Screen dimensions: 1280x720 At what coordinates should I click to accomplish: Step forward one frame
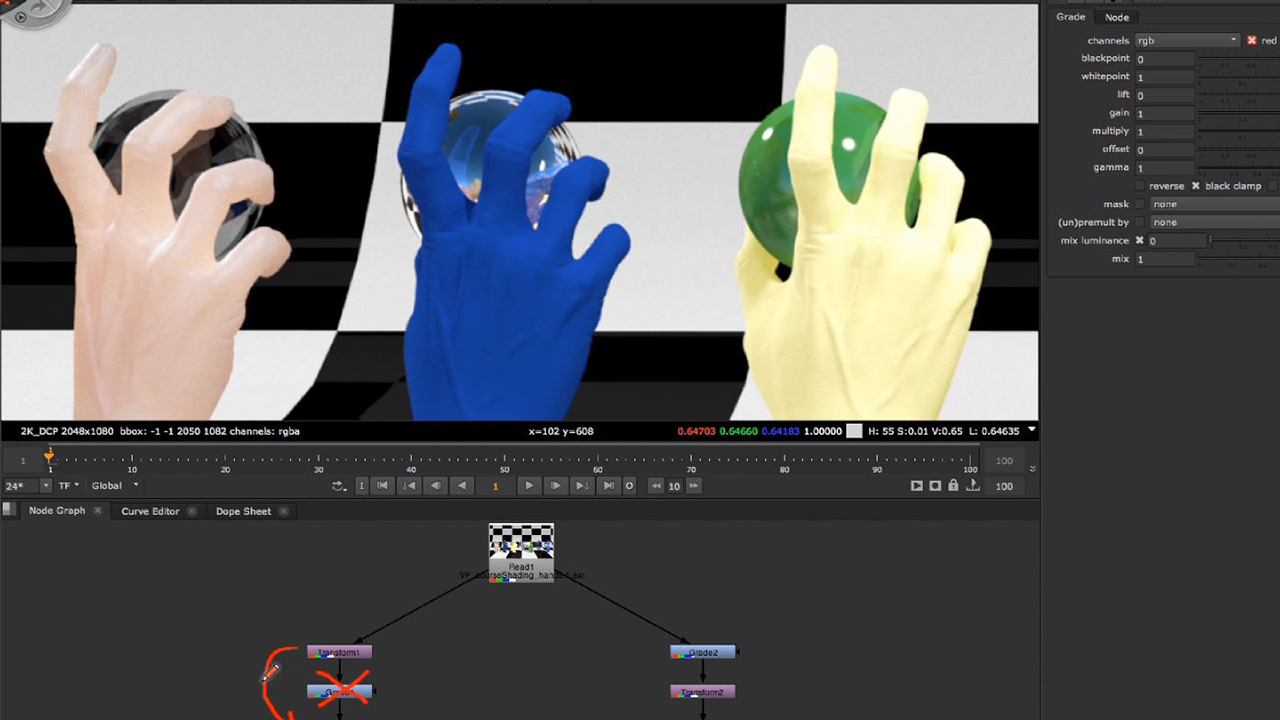coord(555,486)
